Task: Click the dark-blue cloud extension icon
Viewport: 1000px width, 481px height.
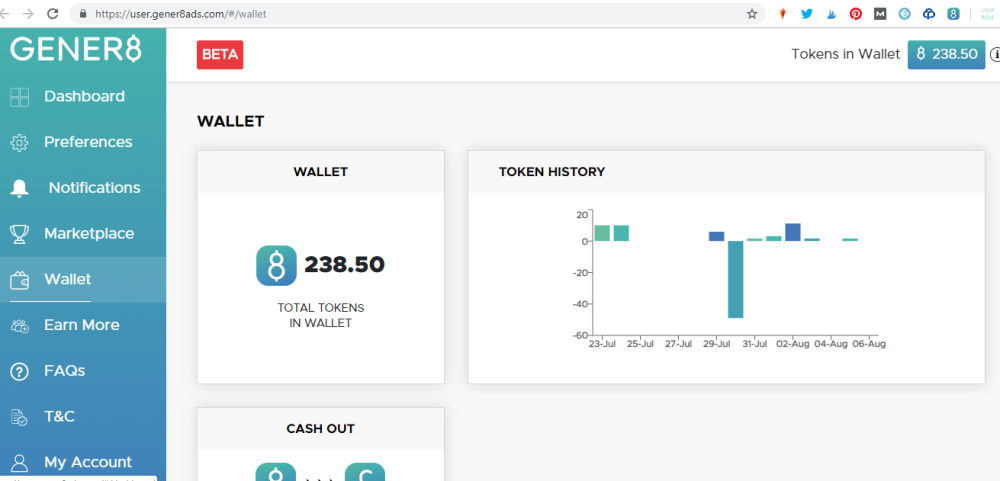Action: point(929,13)
